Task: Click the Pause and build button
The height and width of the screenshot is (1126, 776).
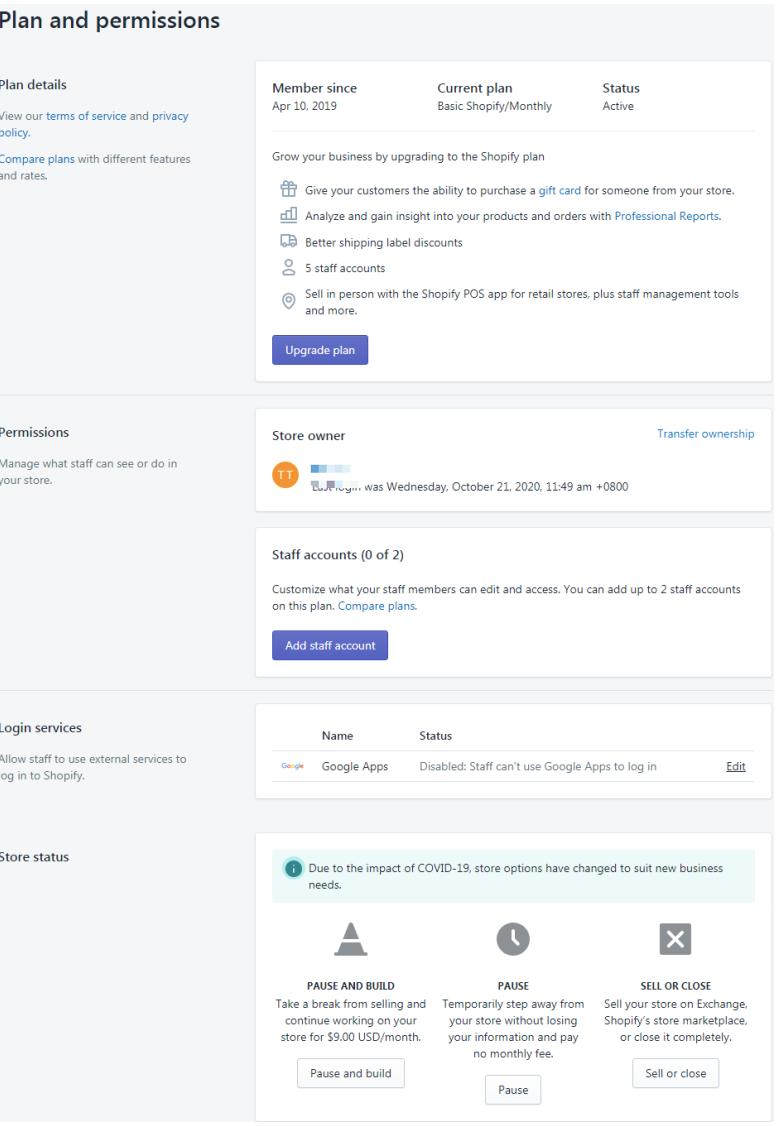Action: click(x=351, y=1073)
